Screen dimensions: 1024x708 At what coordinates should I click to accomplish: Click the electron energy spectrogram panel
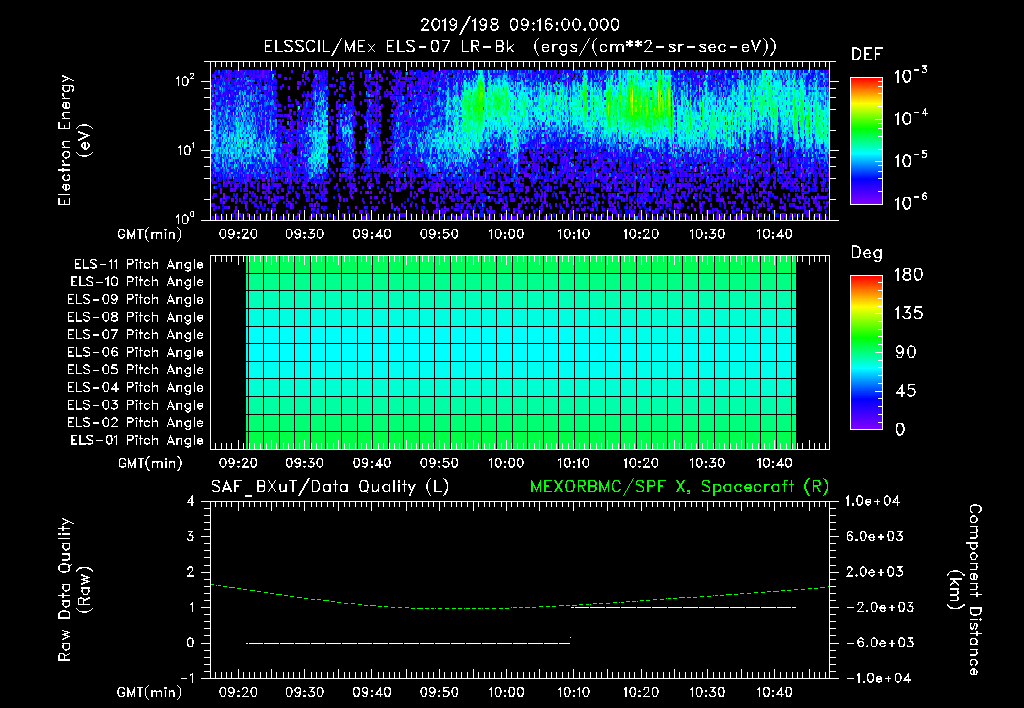(520, 141)
